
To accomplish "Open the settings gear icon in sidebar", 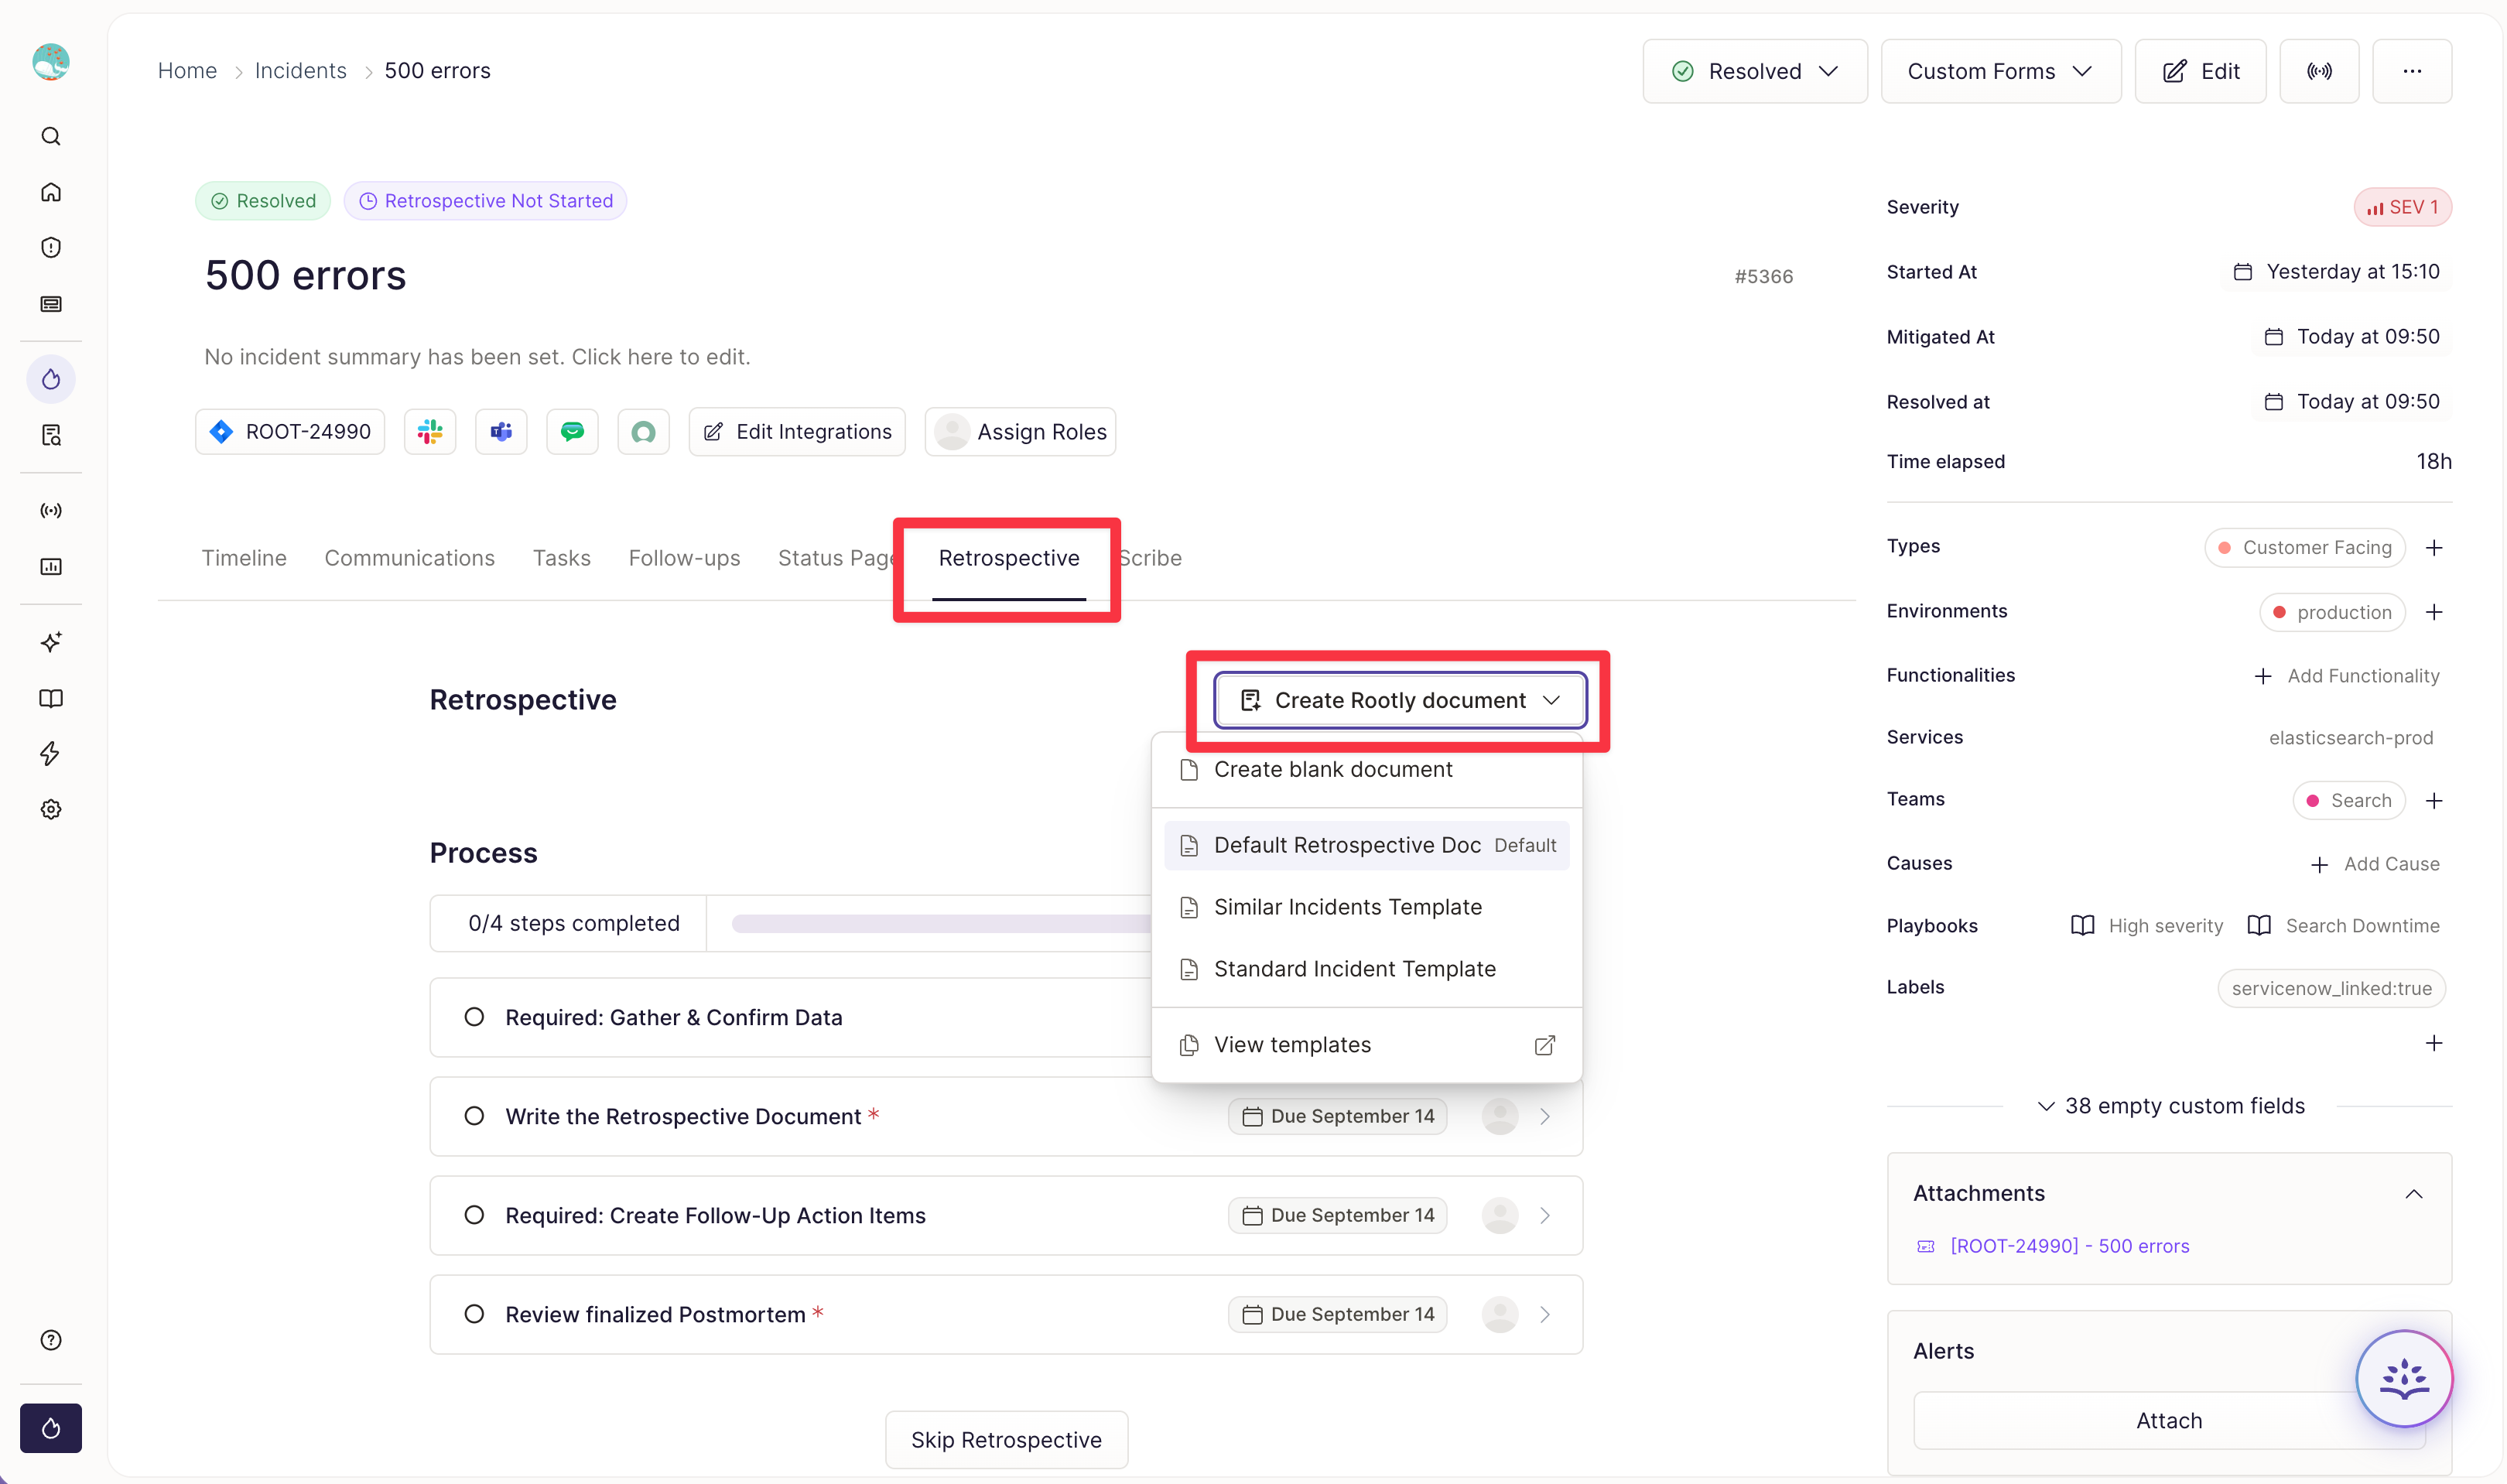I will coord(51,810).
